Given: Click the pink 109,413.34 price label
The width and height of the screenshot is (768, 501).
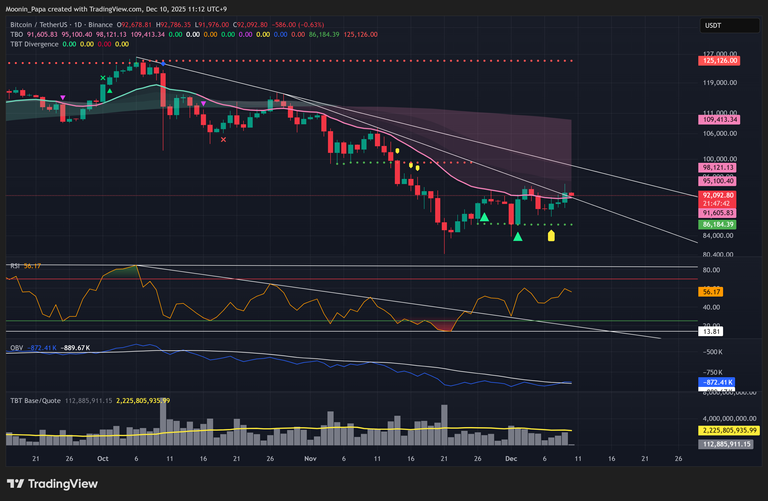Looking at the screenshot, I should point(720,120).
